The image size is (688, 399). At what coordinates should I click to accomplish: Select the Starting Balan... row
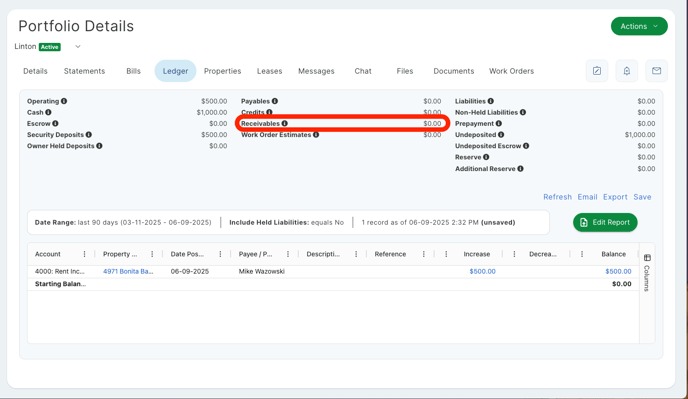[x=333, y=284]
